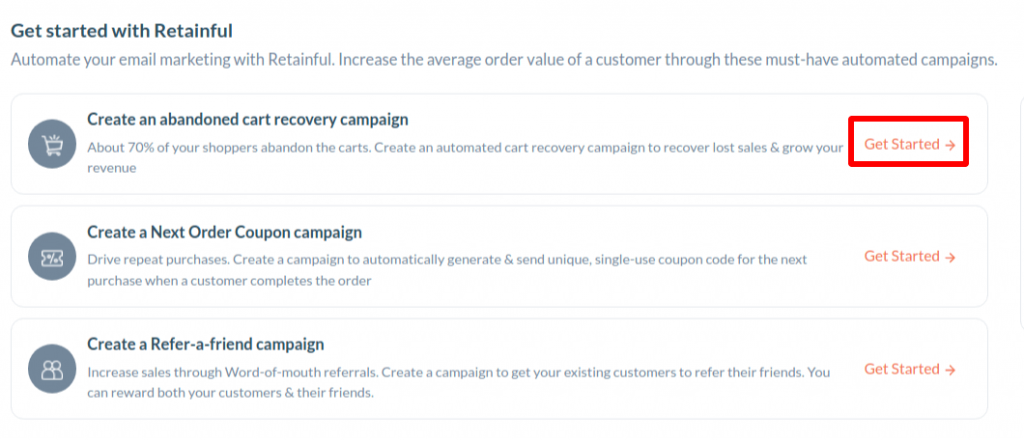1024x441 pixels.
Task: Get started with Next Order Coupon campaign
Action: (910, 256)
